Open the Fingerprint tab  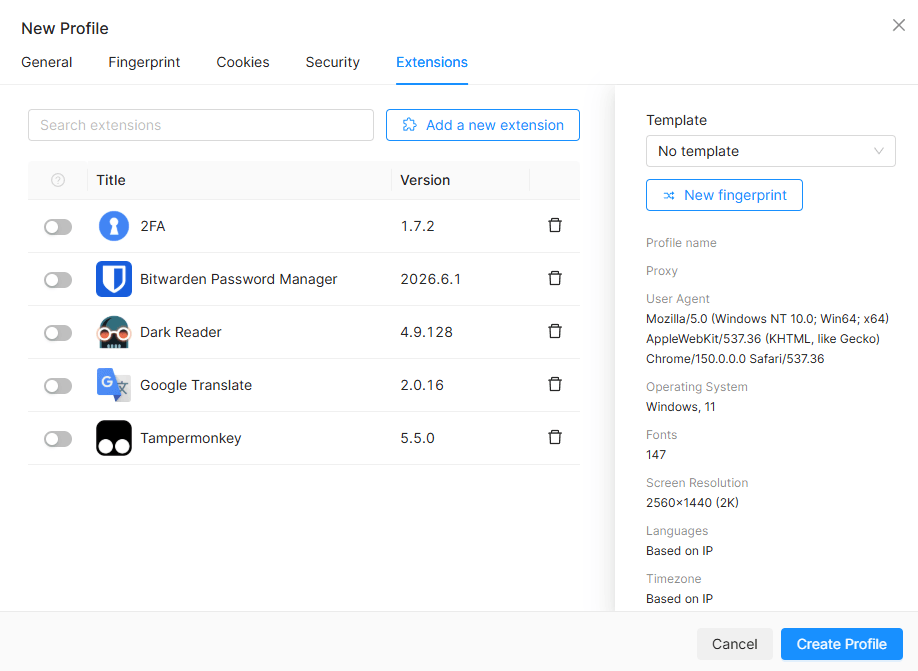coord(144,62)
